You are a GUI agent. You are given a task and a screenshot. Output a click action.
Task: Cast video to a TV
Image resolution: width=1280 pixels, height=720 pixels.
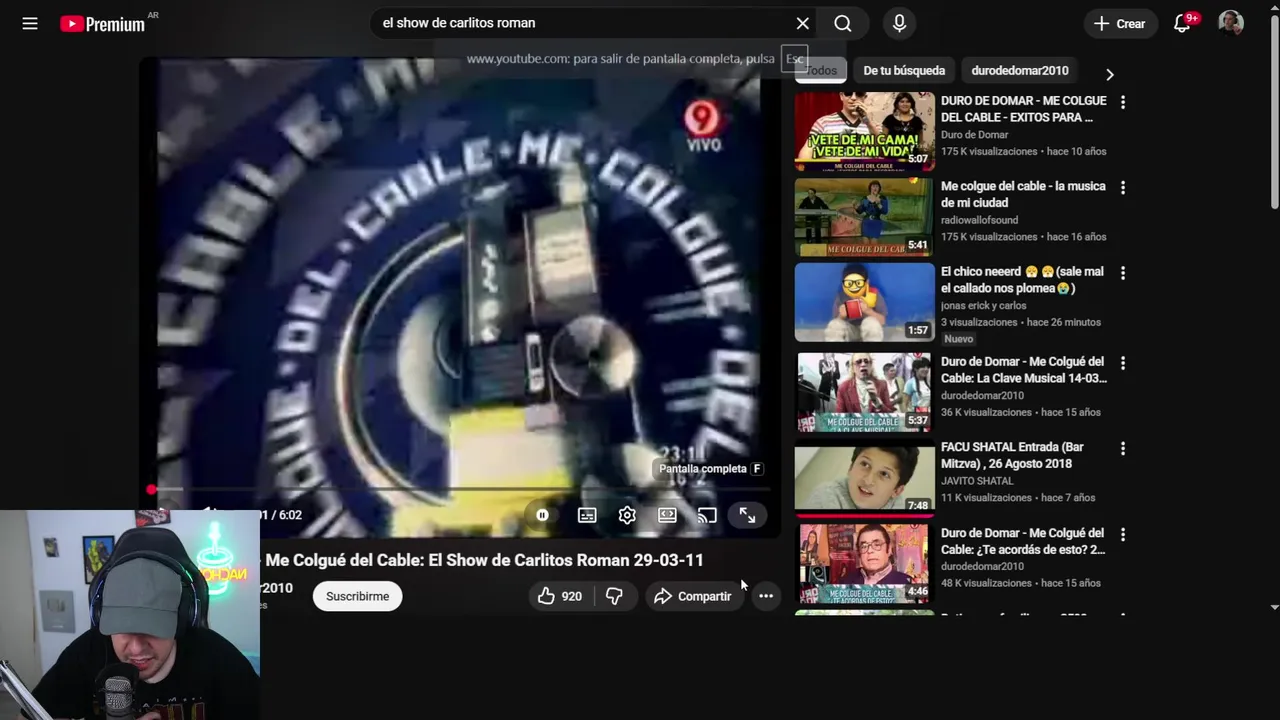[707, 515]
